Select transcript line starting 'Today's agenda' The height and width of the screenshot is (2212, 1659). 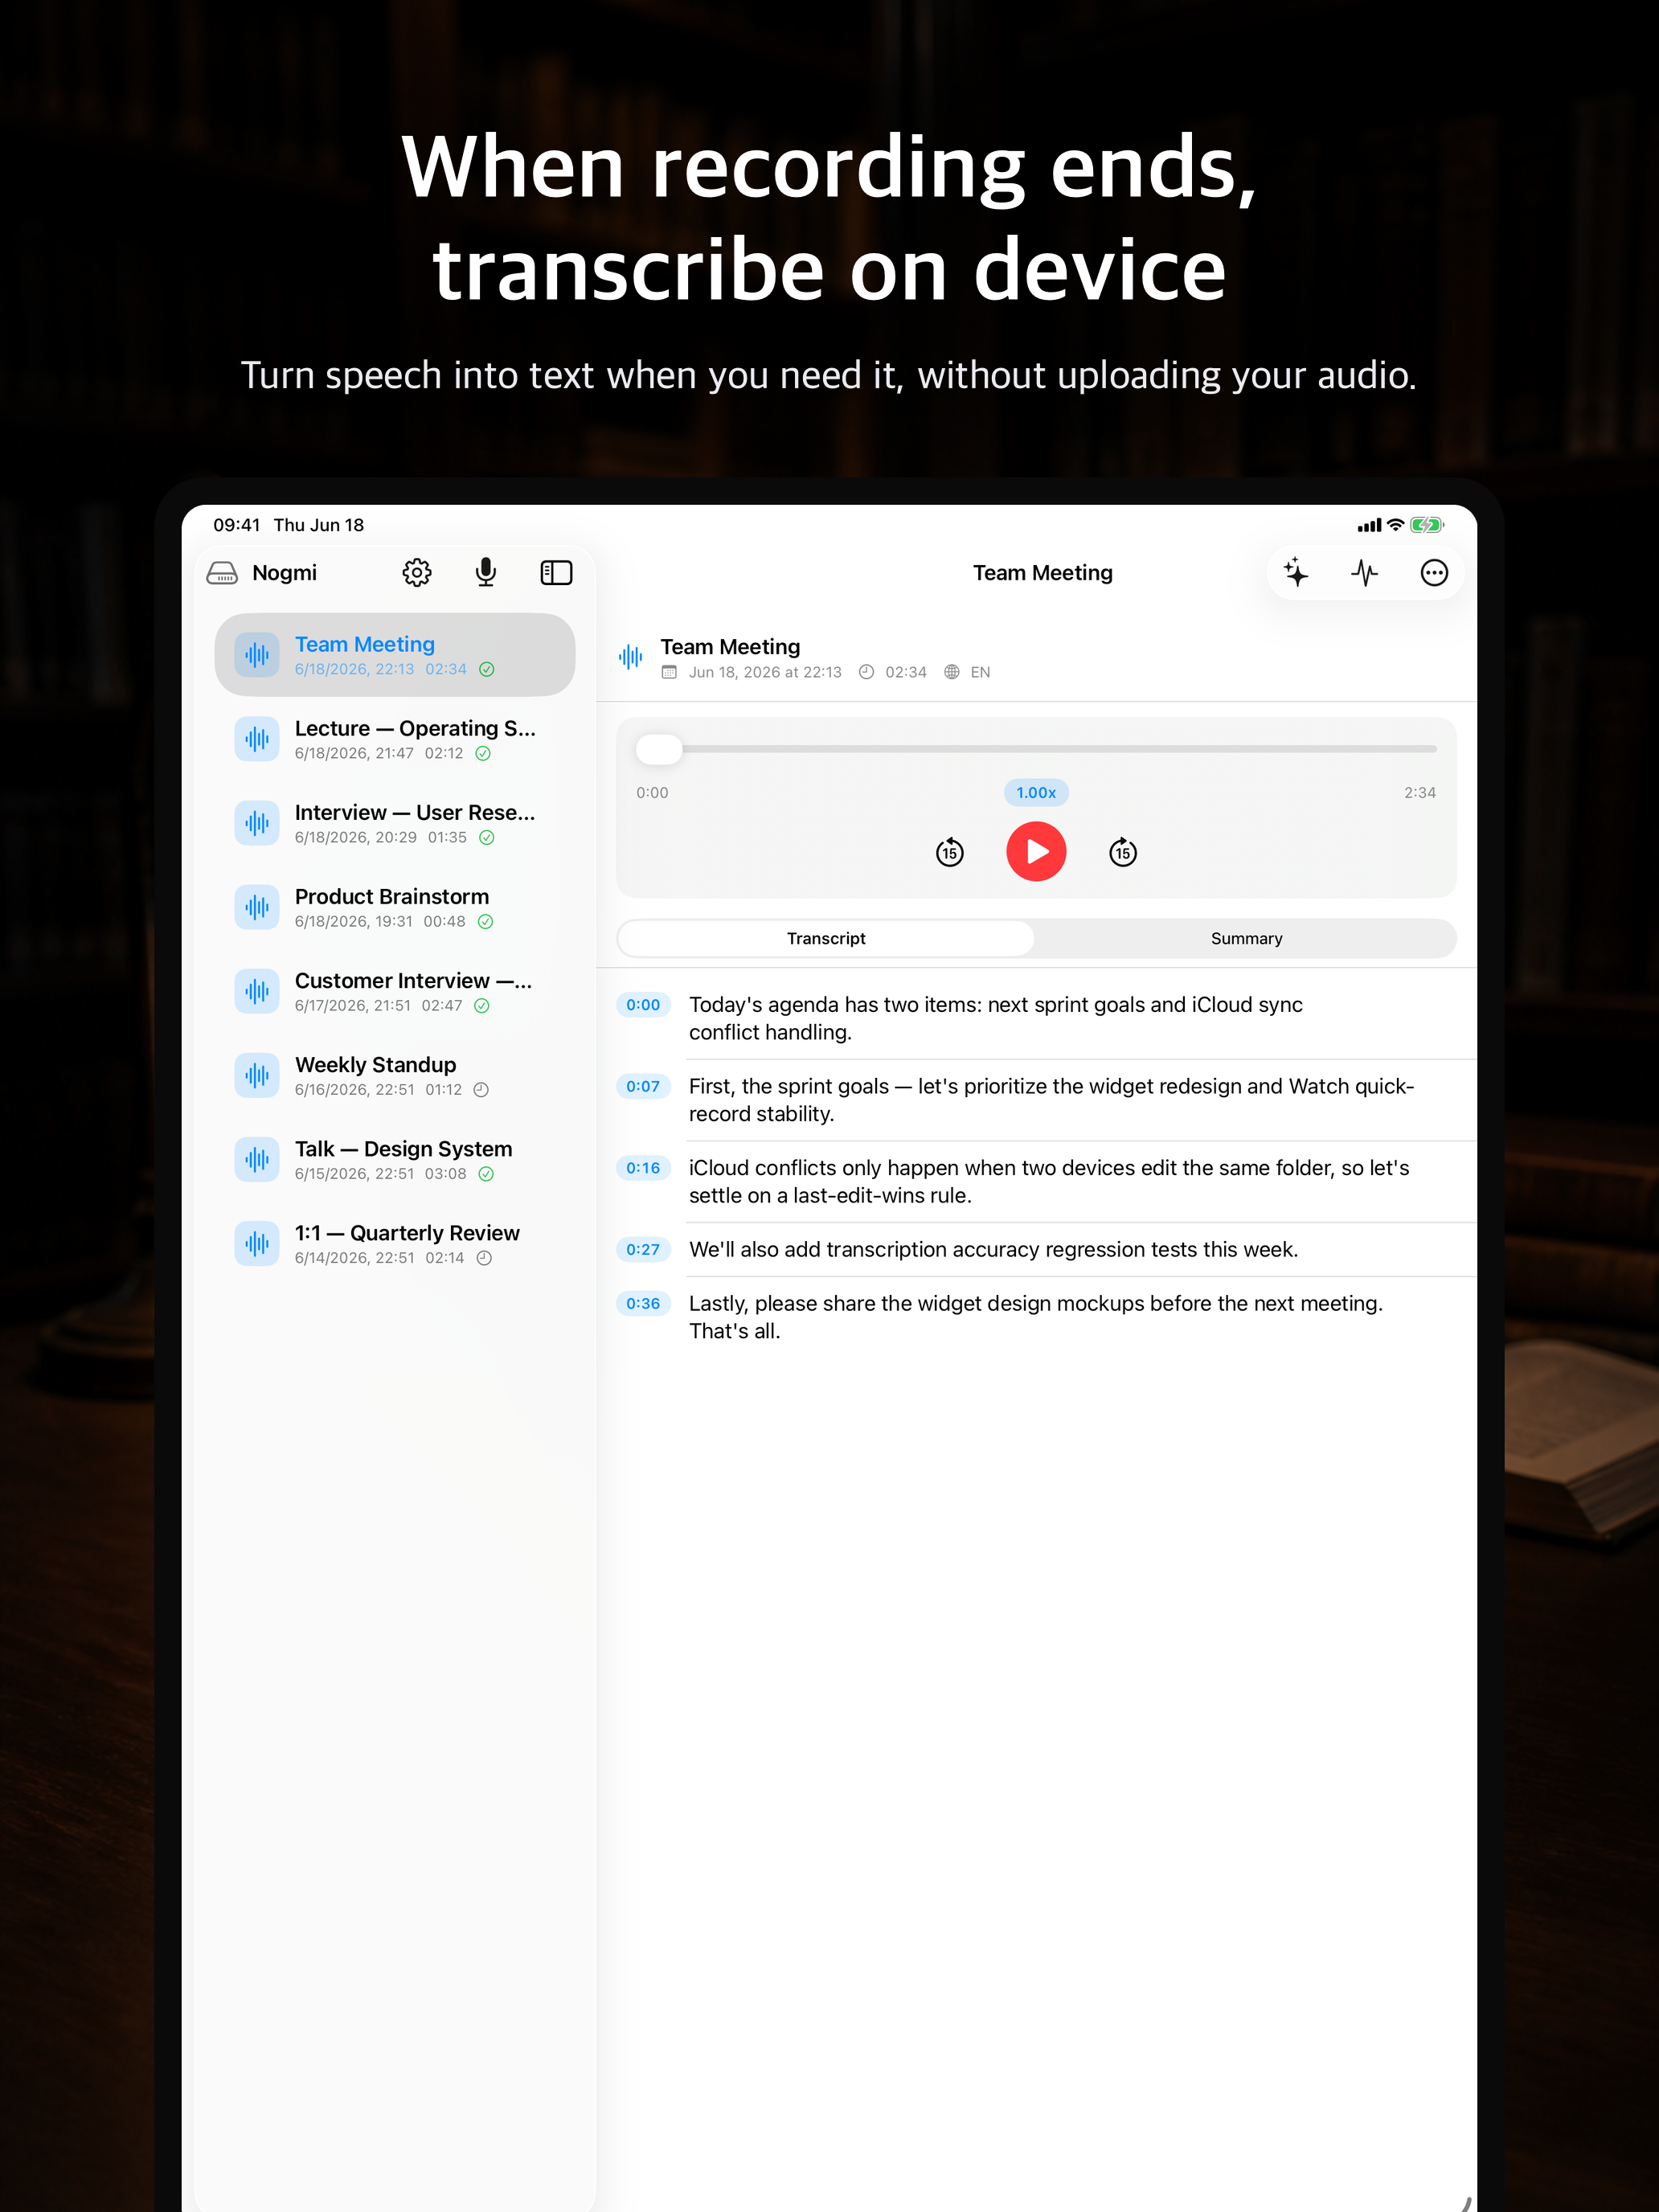[x=996, y=1018]
